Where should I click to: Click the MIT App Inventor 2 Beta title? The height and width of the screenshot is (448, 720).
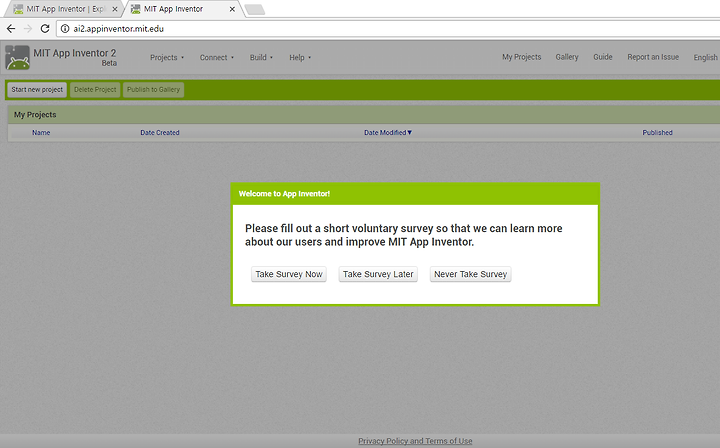75,57
